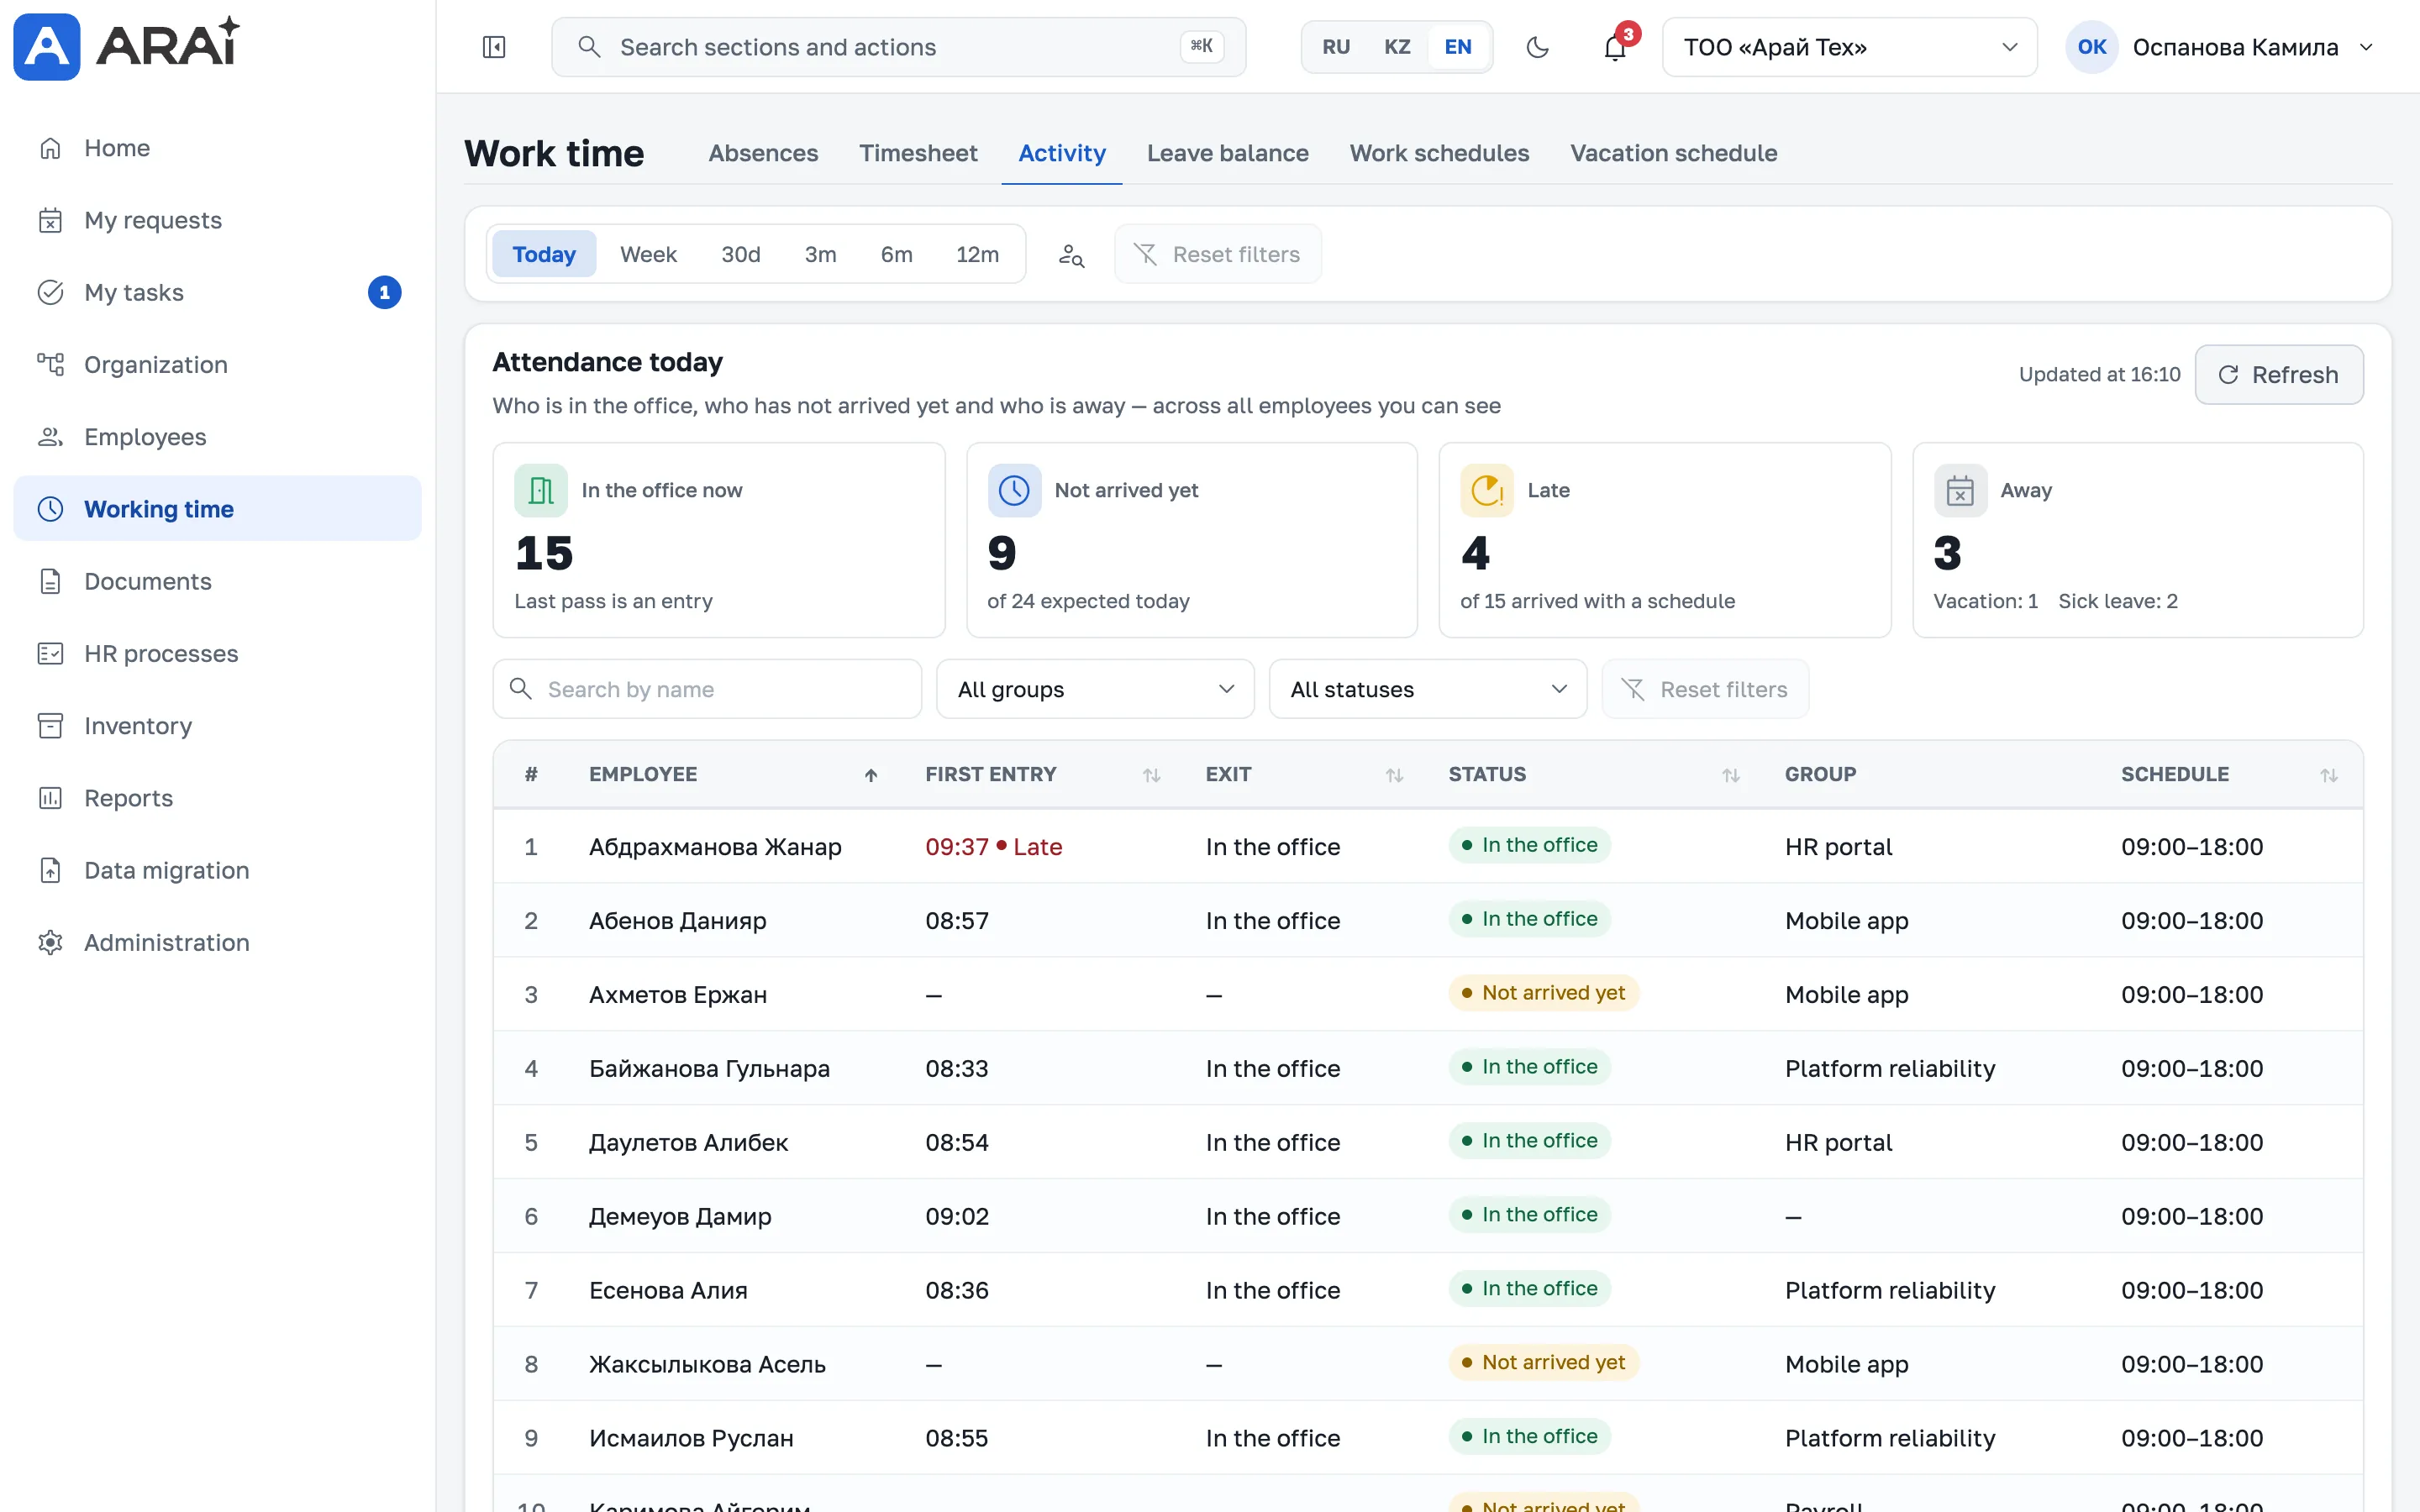Reset filters next to period selector
The width and height of the screenshot is (2420, 1512).
(1218, 254)
